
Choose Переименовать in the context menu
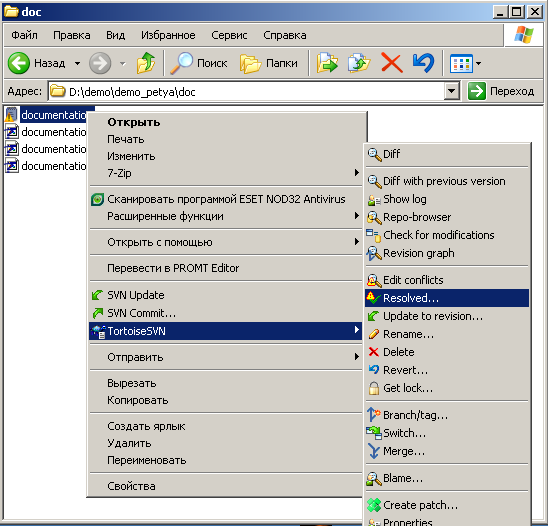tap(225, 460)
